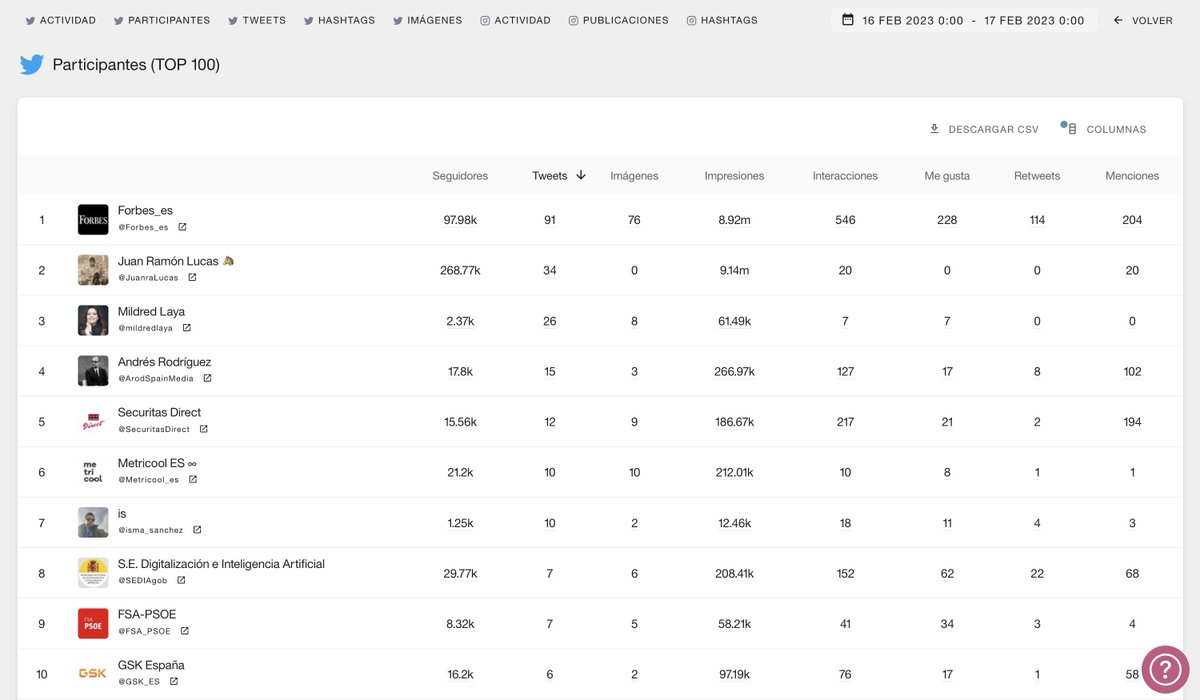This screenshot has height=700, width=1200.
Task: Click Andrés Rodríguez mentions value 102
Action: 1132,371
